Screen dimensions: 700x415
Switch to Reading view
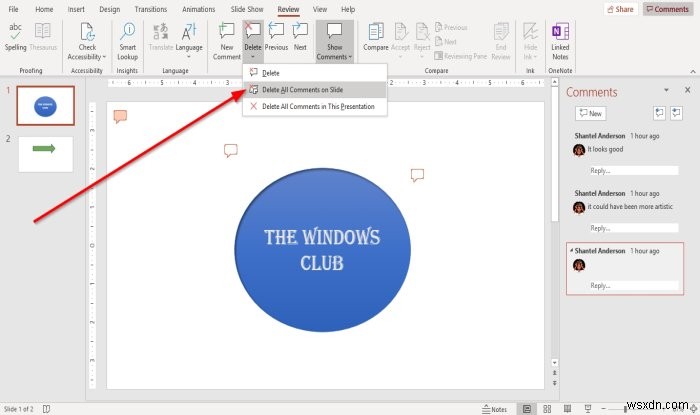click(567, 409)
